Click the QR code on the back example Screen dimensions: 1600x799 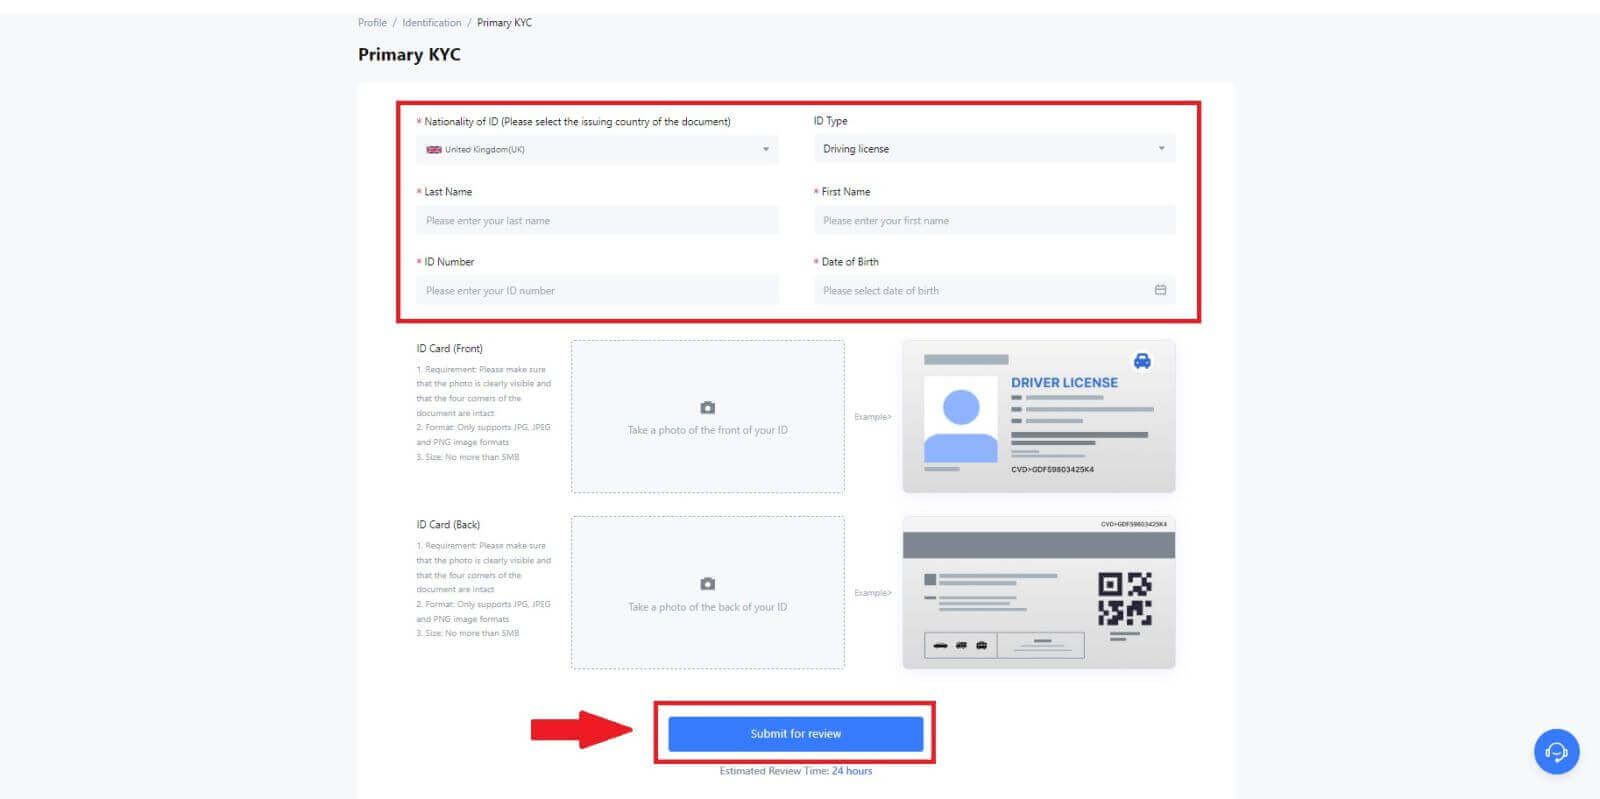point(1124,598)
